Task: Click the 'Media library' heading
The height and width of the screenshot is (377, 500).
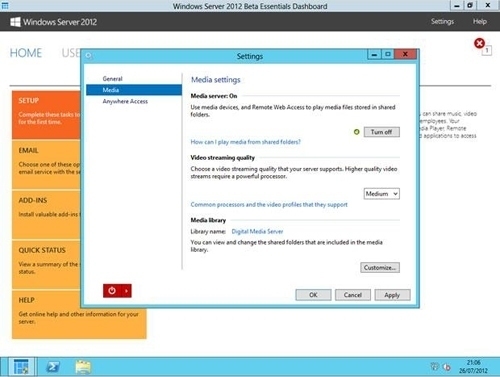Action: [x=208, y=220]
